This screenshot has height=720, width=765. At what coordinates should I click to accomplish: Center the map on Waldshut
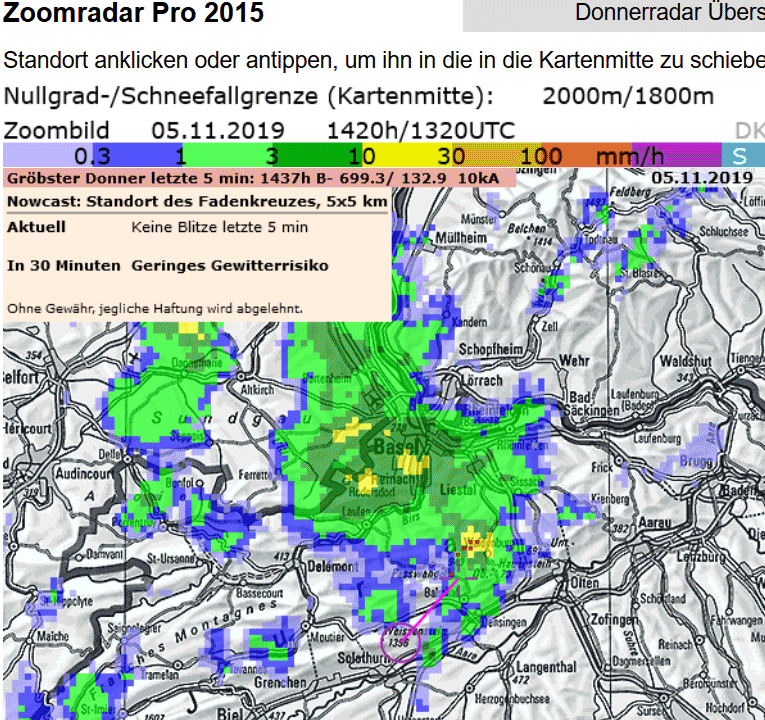coord(685,361)
